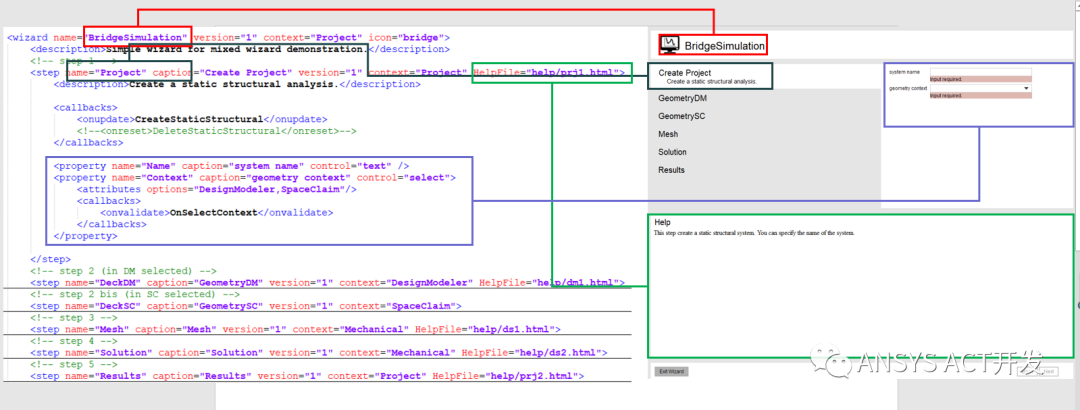Select the GeometryDM step in wizard
The height and width of the screenshot is (410, 1080).
683,99
